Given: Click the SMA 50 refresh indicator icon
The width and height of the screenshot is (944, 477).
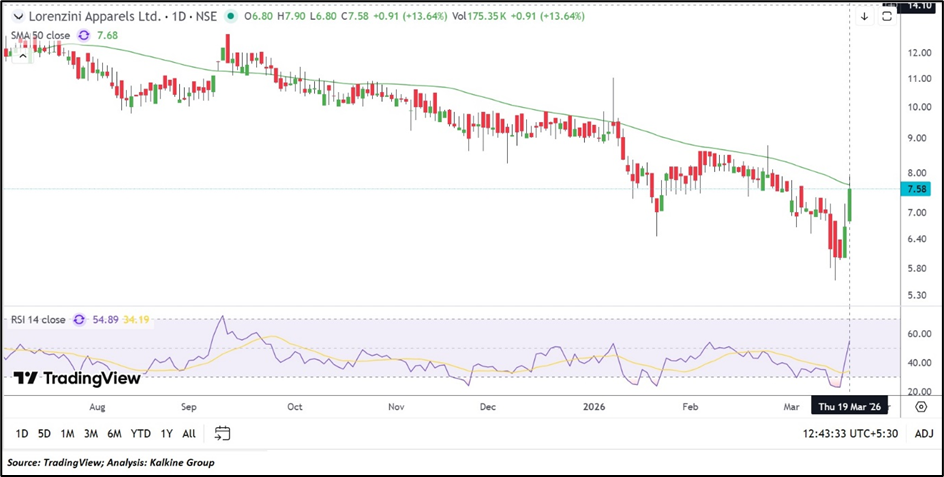Looking at the screenshot, I should coord(84,35).
